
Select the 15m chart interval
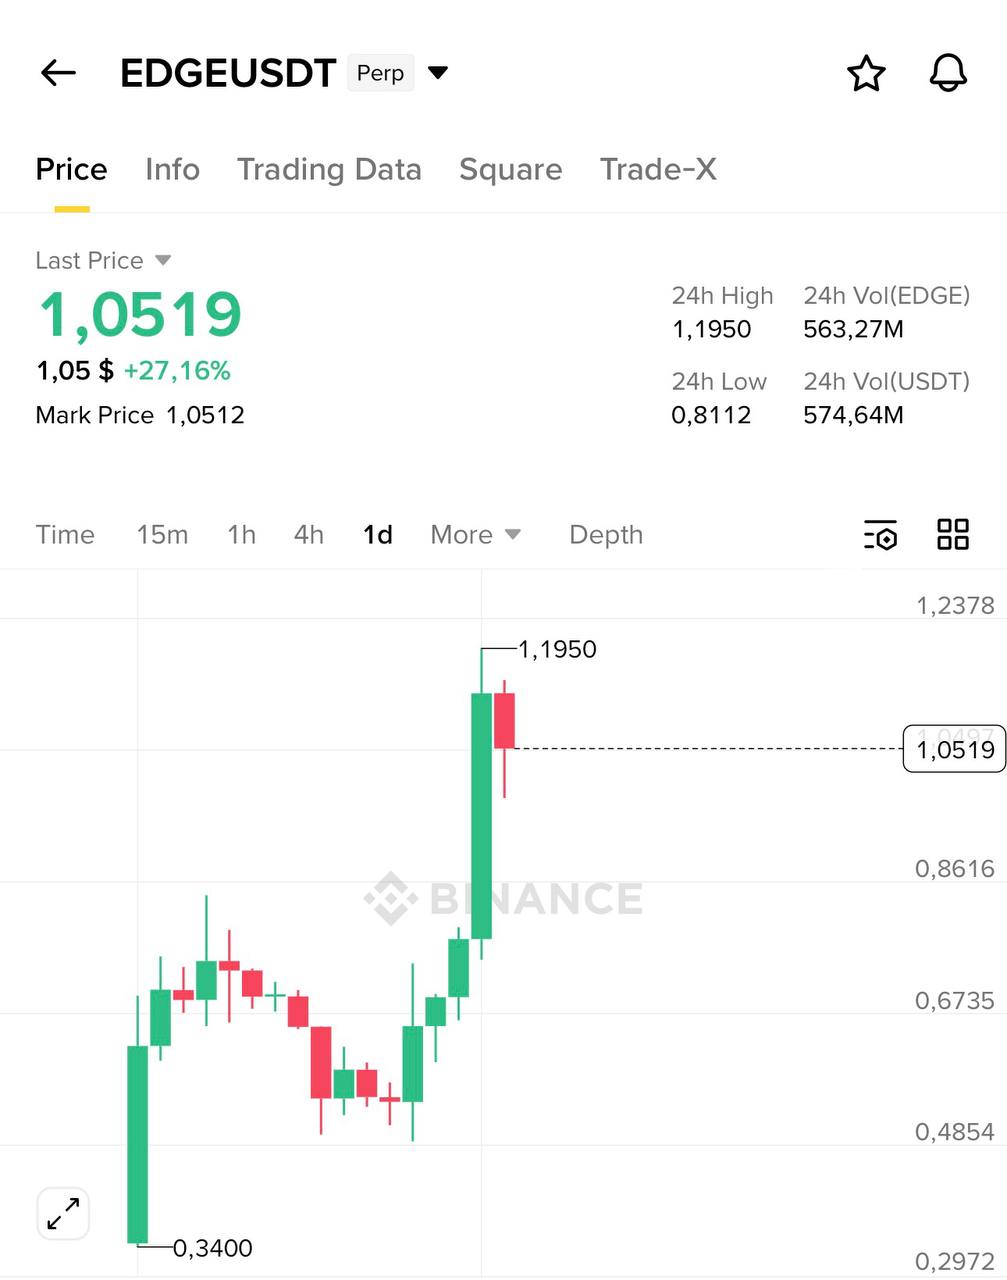(162, 535)
